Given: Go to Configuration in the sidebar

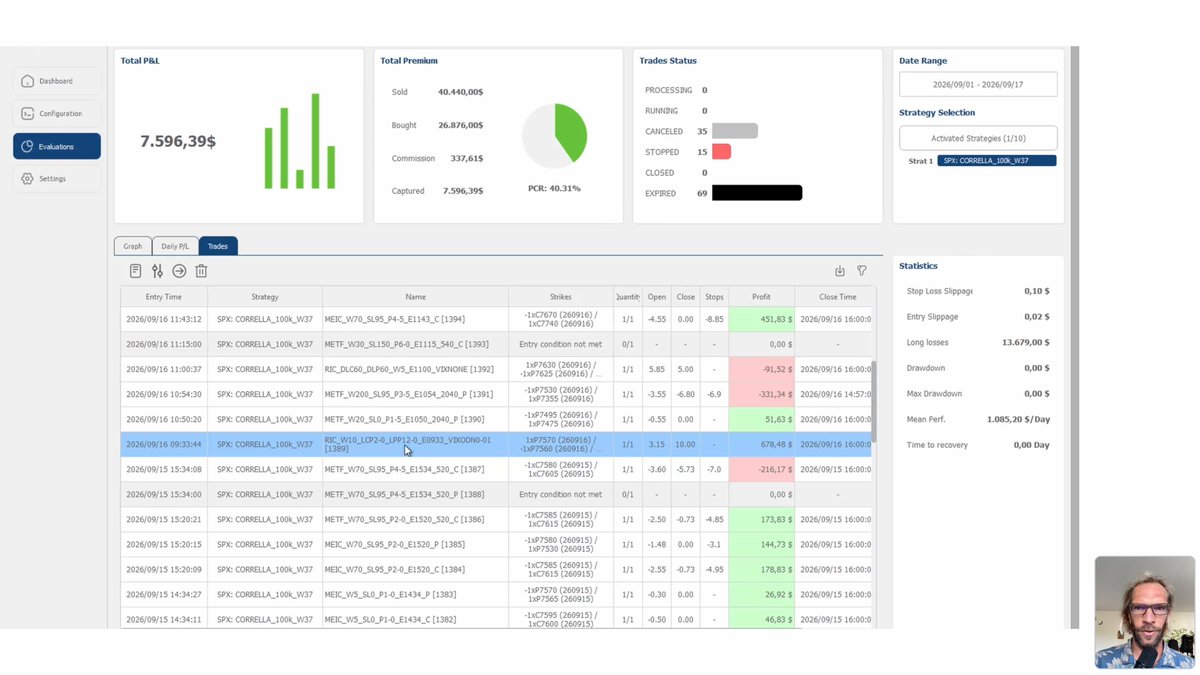Looking at the screenshot, I should click(x=57, y=114).
